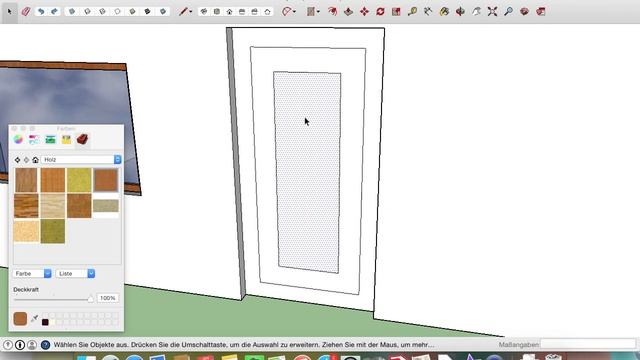Go back in material library navigation
Viewport: 640px width, 360px height.
pos(17,160)
